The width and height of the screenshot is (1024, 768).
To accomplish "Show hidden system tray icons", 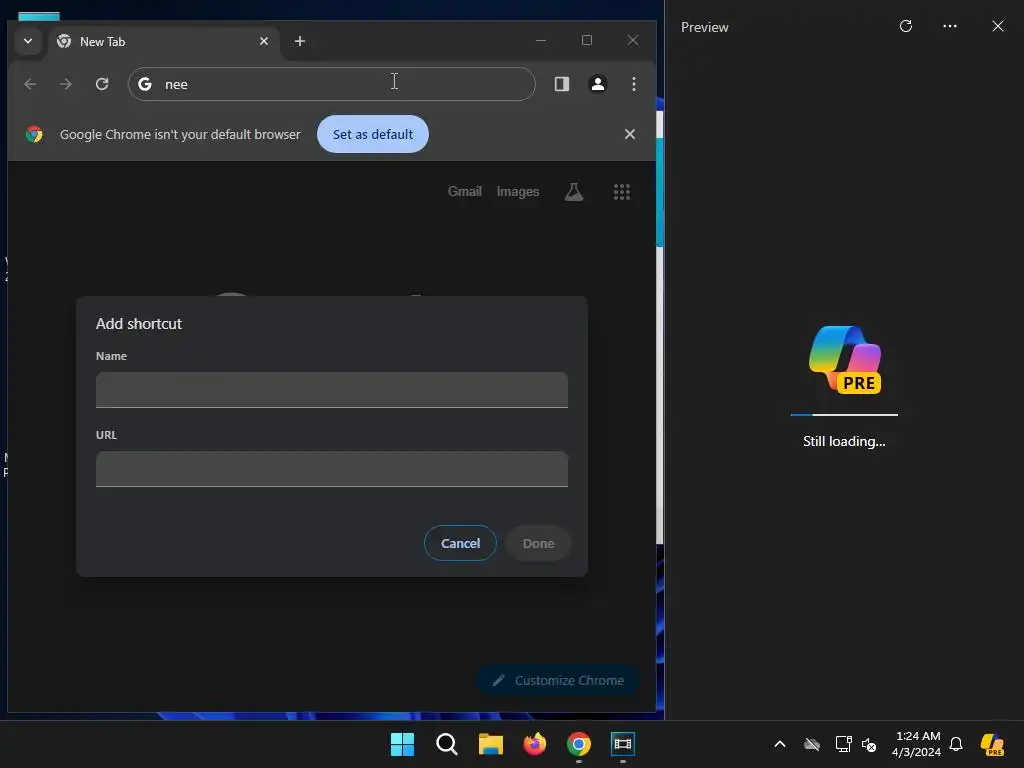I will click(x=780, y=744).
